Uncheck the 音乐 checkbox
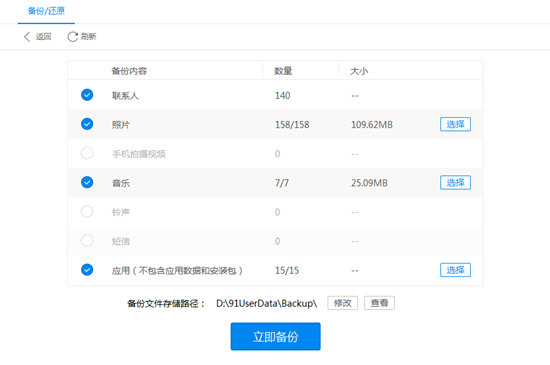 [87, 182]
